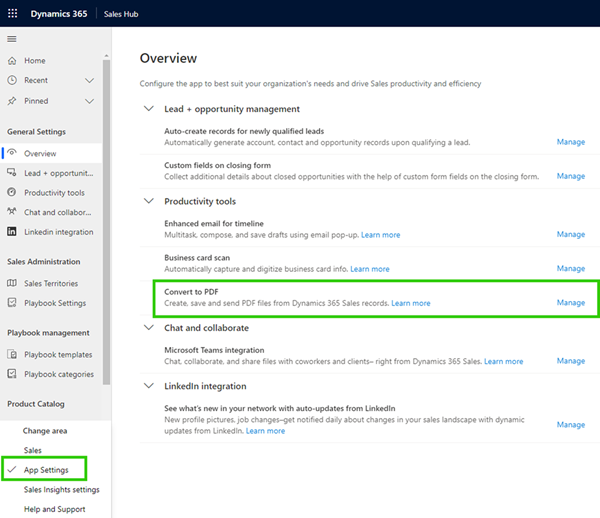The image size is (600, 518).
Task: Collapse Lead + opportunity management section
Action: pyautogui.click(x=149, y=109)
